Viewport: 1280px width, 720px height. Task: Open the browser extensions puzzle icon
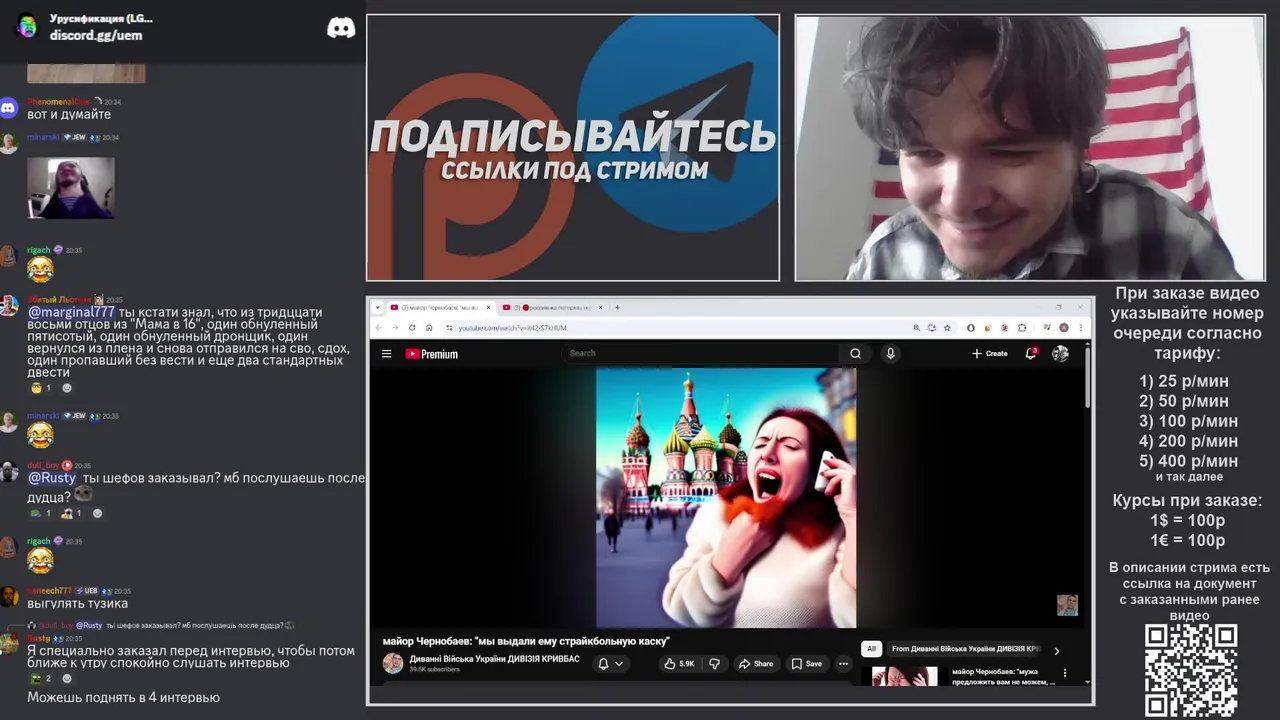[1022, 327]
